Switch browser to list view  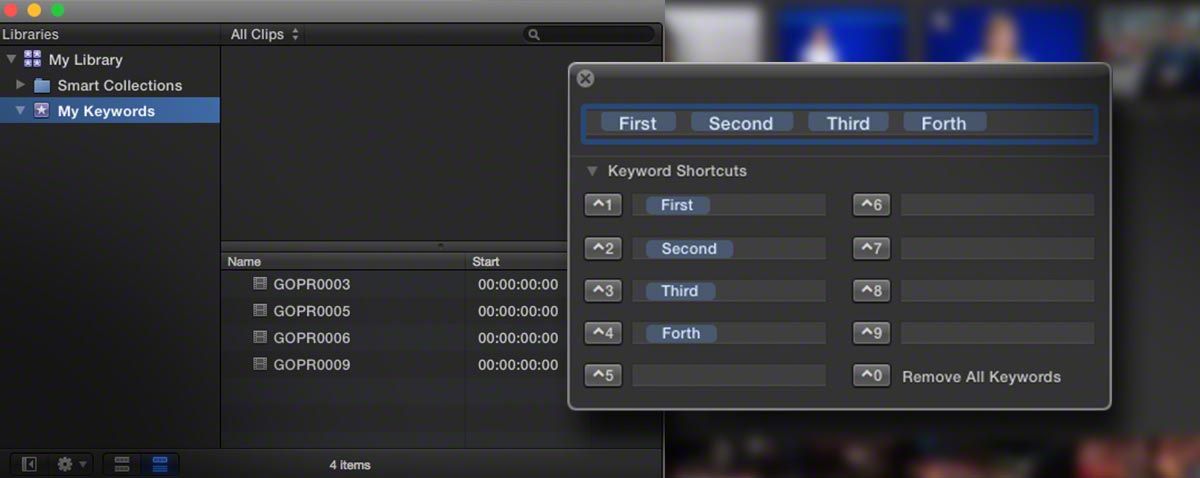(160, 464)
